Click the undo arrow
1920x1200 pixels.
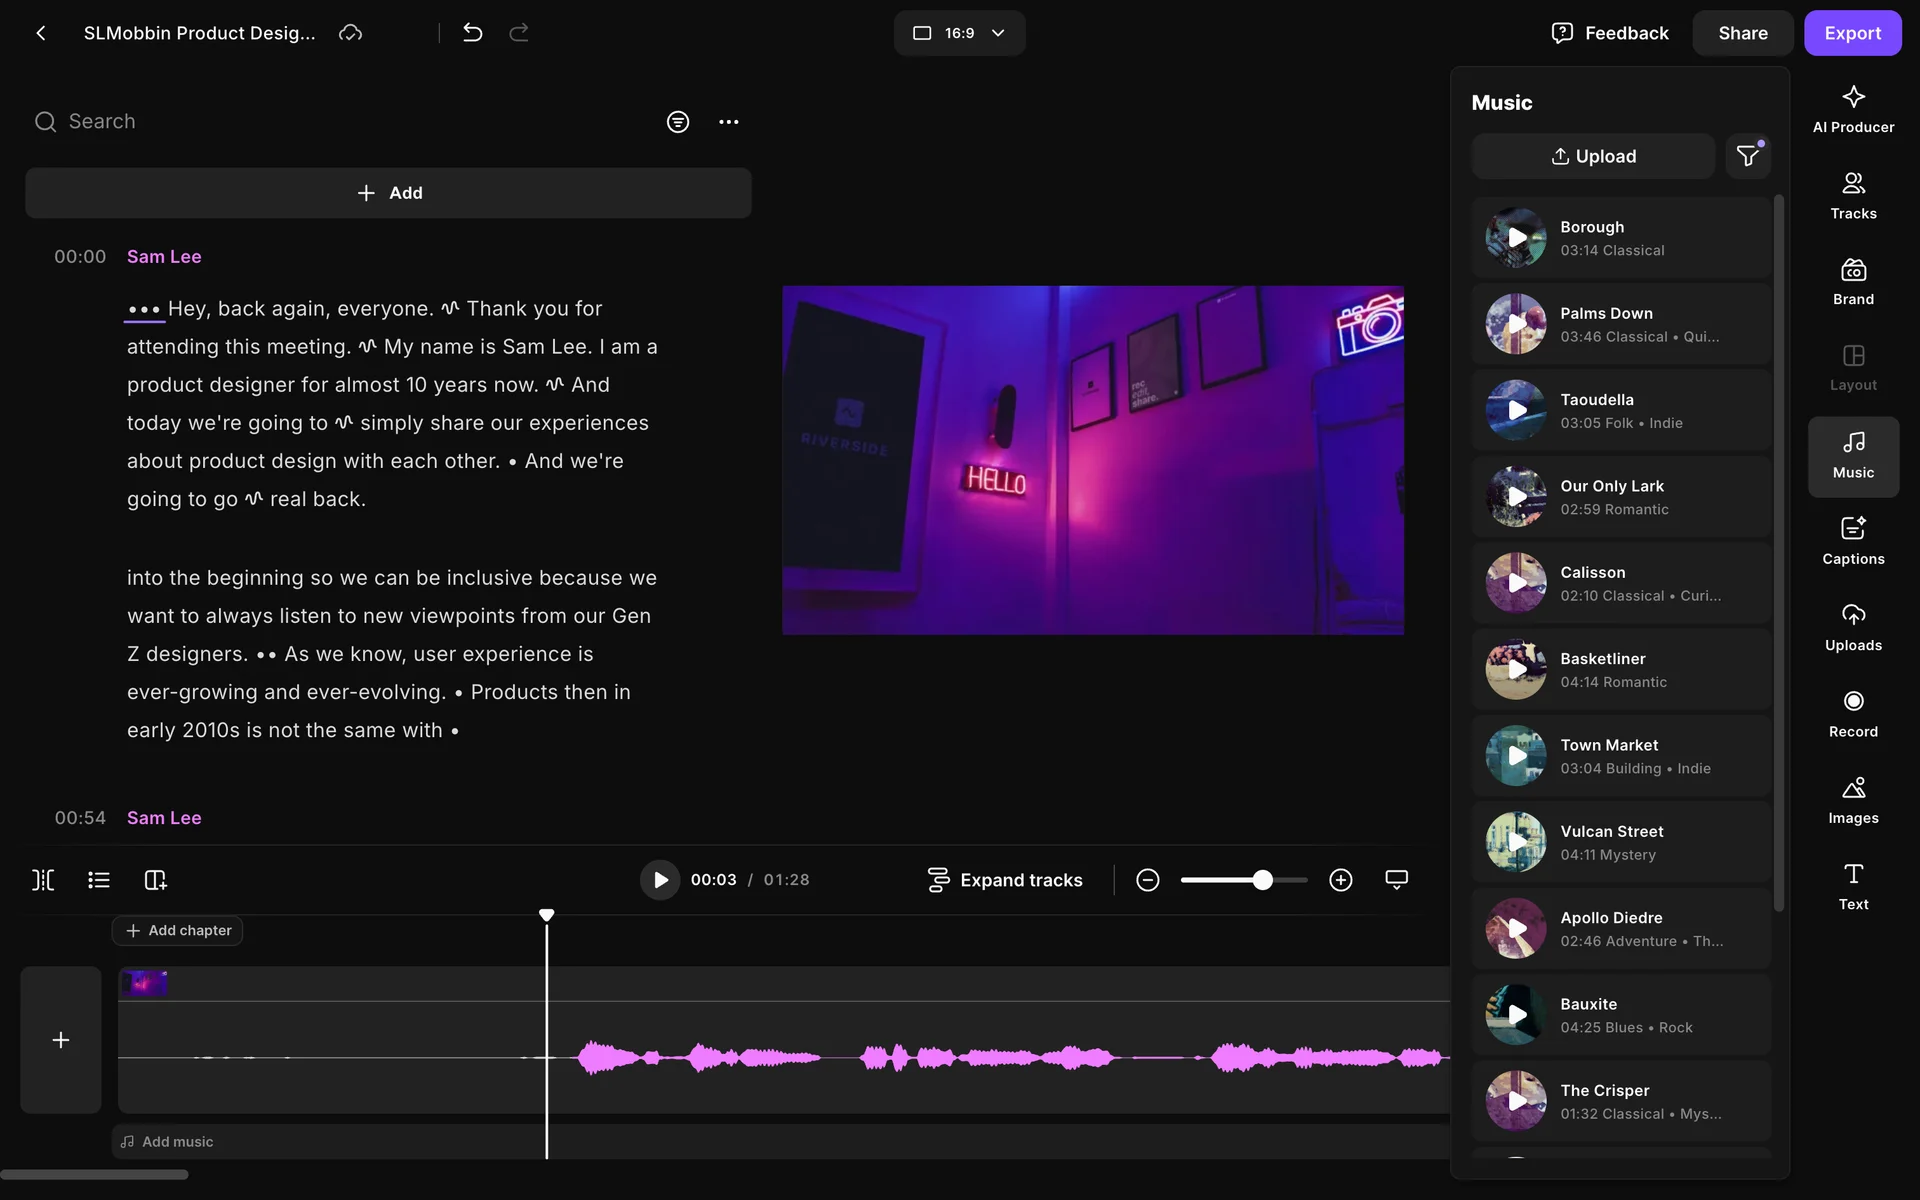tap(473, 33)
